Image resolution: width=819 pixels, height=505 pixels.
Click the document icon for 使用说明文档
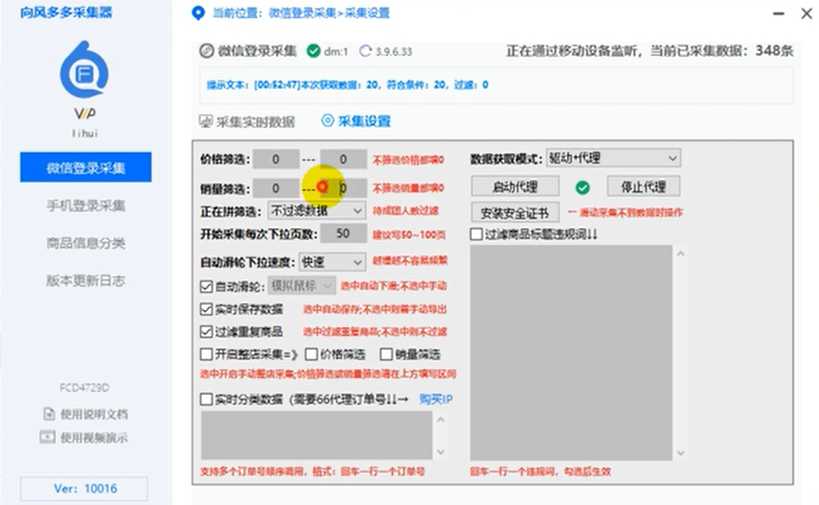point(47,414)
